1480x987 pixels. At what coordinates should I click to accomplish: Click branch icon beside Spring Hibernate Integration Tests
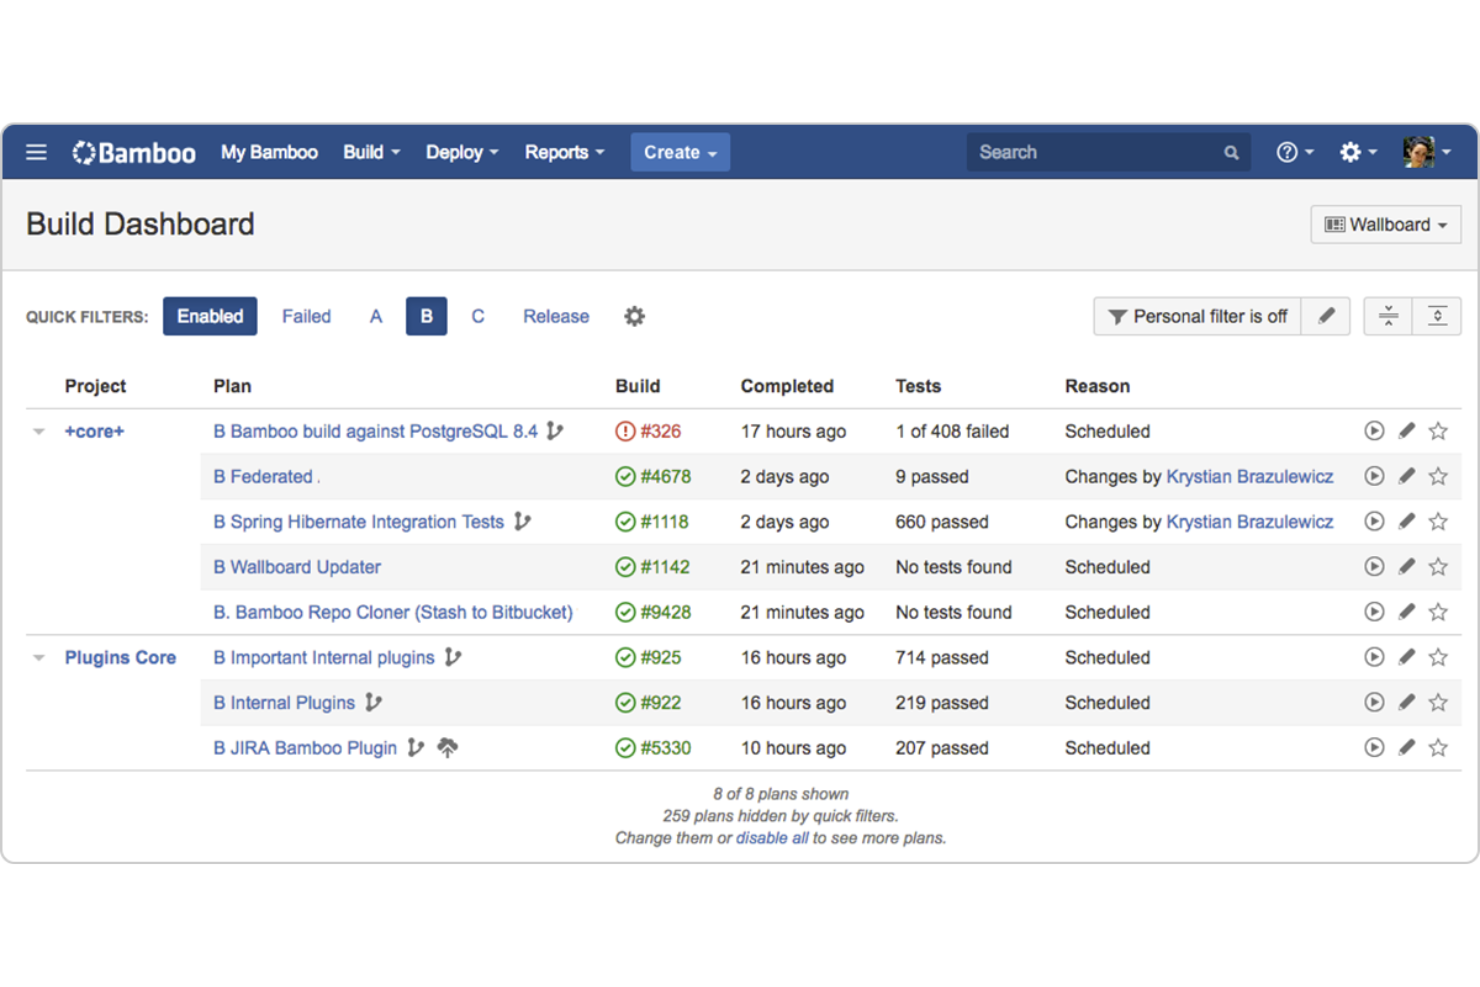(522, 521)
